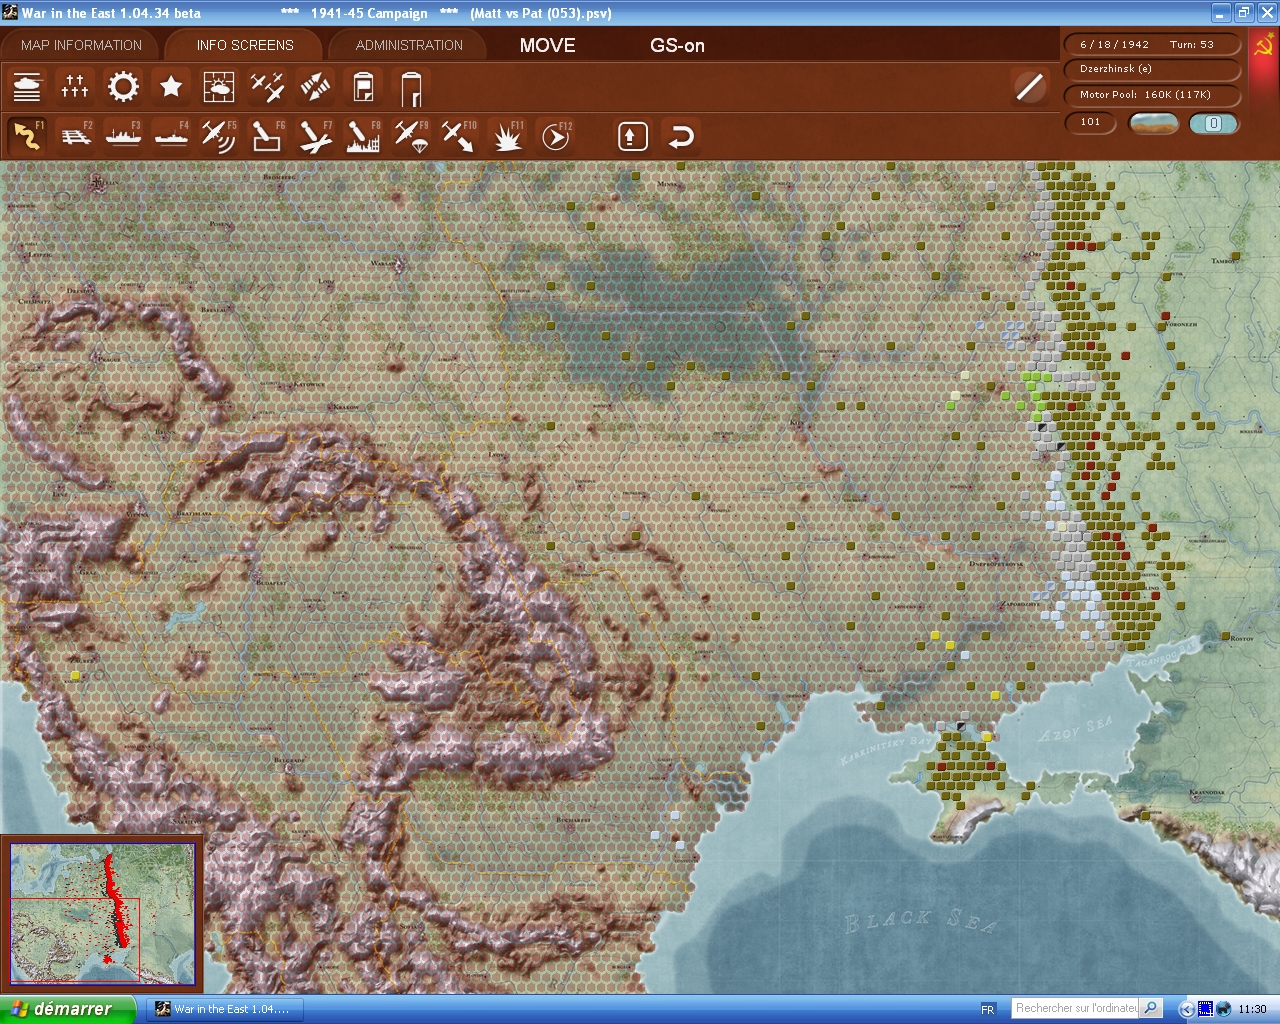Viewport: 1280px width, 1024px height.
Task: Select the F6 bomb unit mode
Action: pyautogui.click(x=267, y=136)
